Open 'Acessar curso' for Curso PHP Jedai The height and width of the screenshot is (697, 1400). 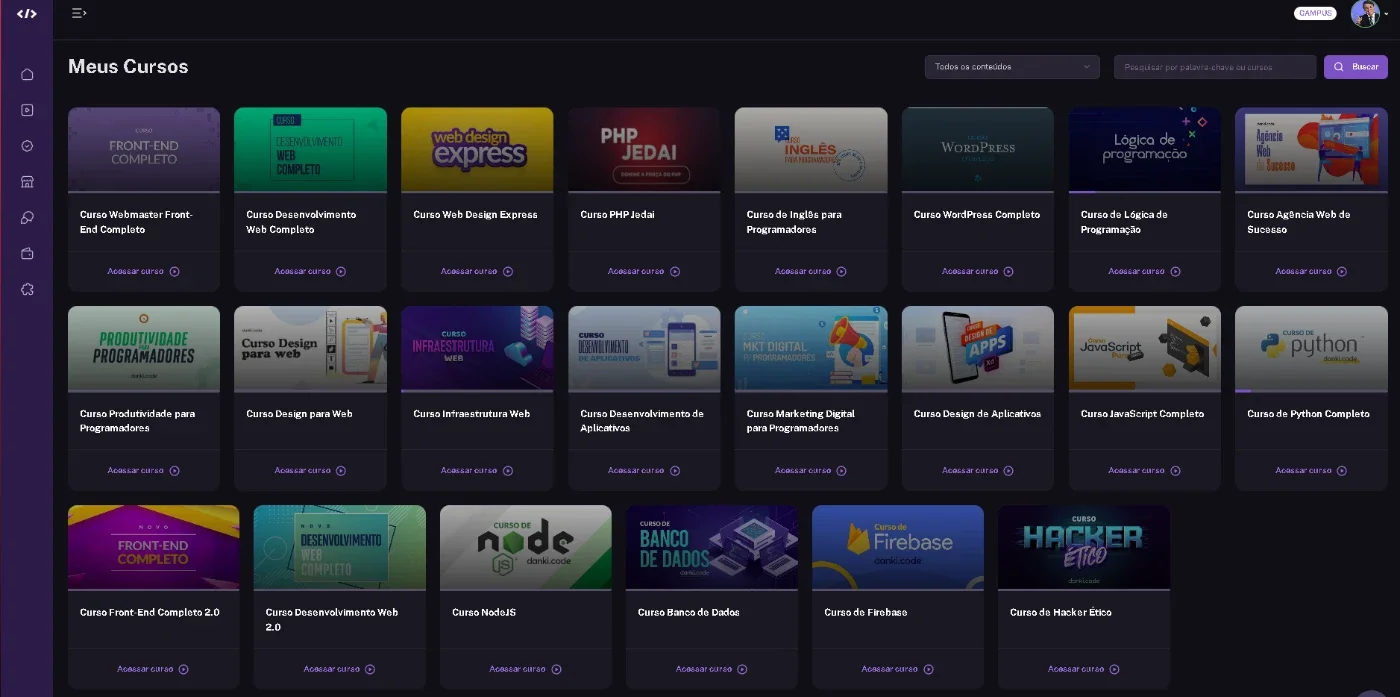[x=644, y=271]
